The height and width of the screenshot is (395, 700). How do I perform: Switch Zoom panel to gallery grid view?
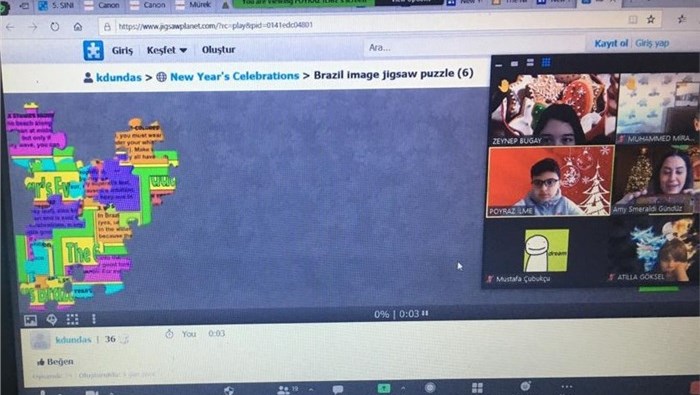(x=546, y=62)
